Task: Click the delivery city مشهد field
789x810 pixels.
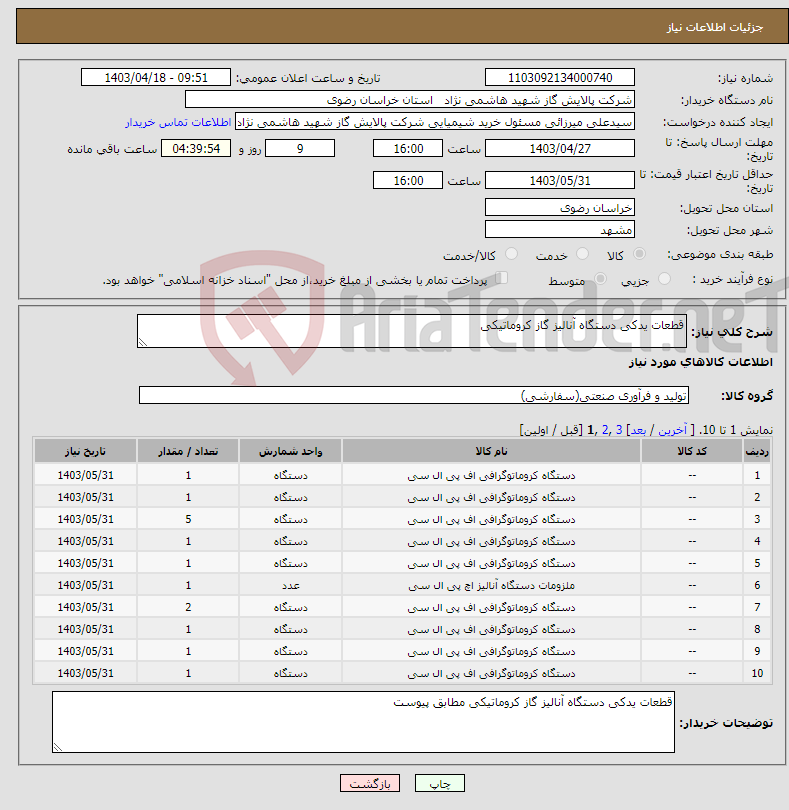Action: tap(560, 230)
